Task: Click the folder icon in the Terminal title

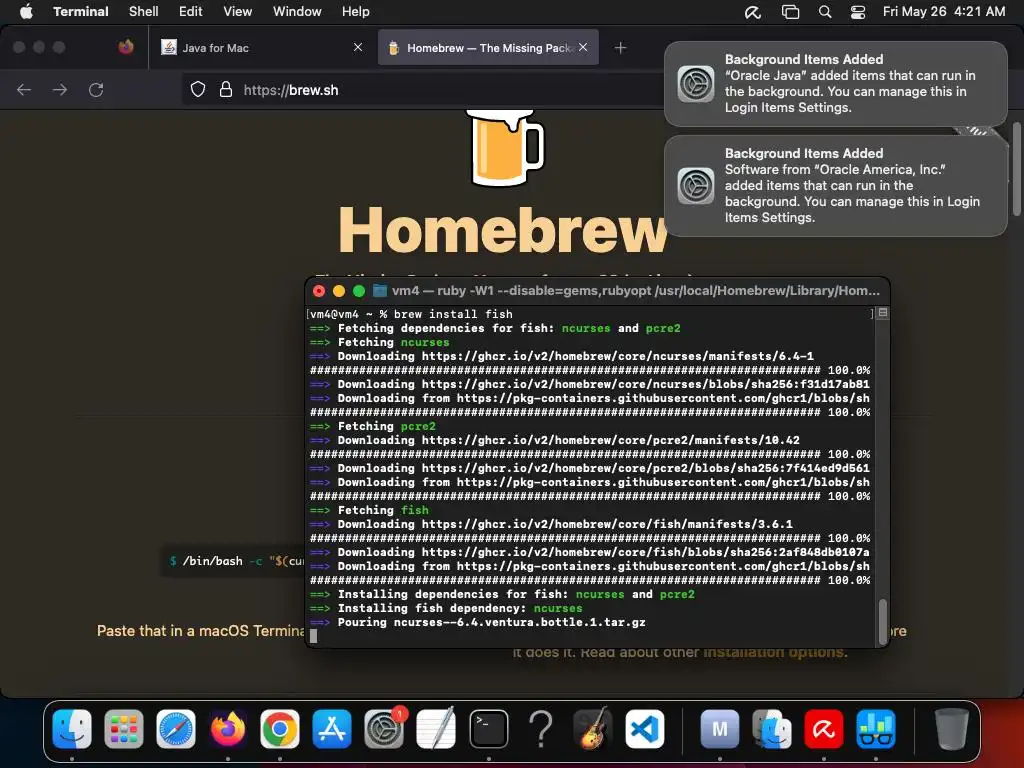Action: coord(379,291)
